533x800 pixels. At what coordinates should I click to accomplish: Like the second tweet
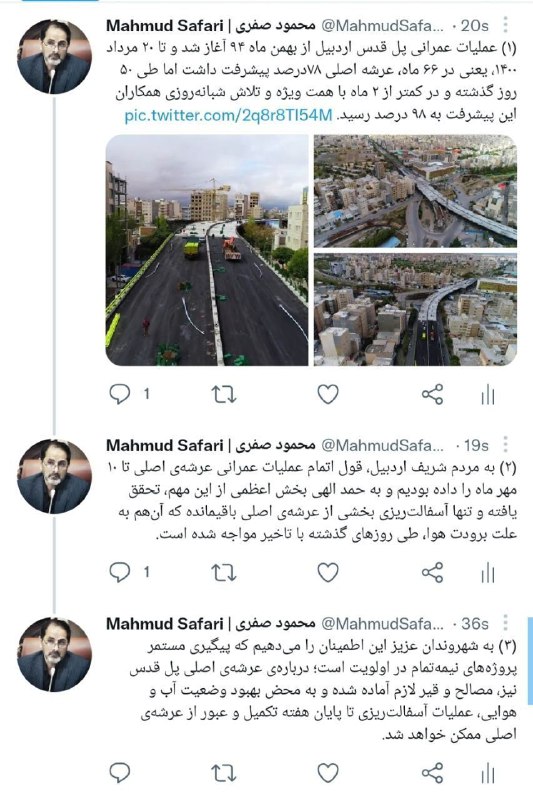point(328,572)
